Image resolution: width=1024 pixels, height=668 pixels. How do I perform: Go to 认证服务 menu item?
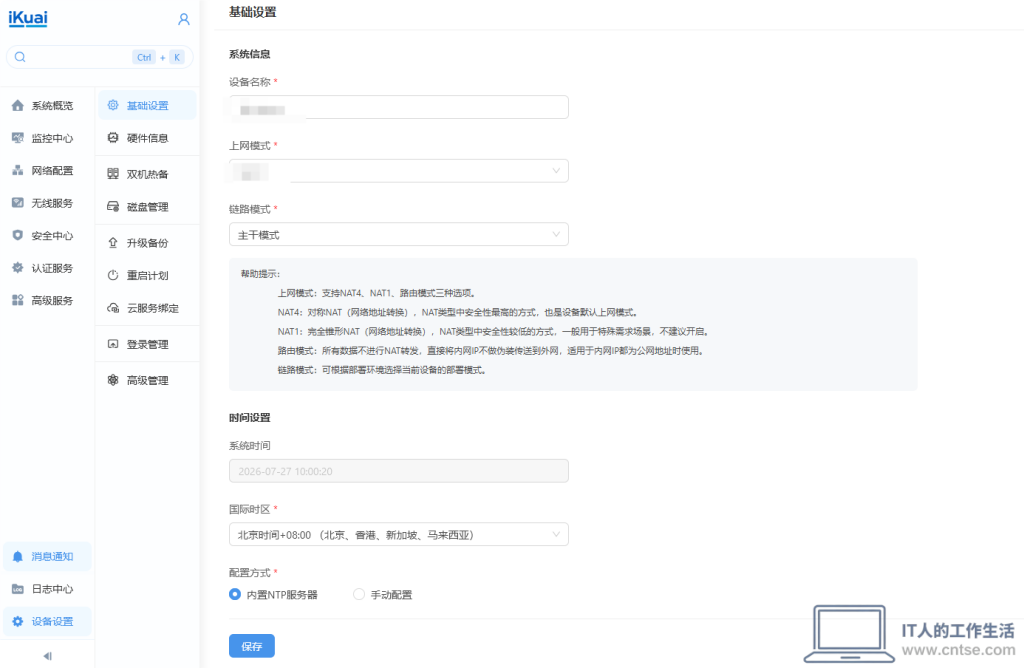pos(47,268)
